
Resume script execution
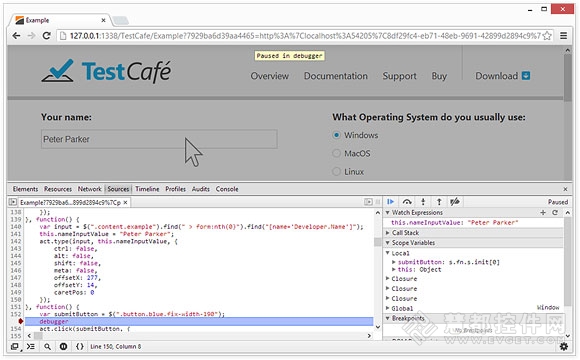[390, 202]
